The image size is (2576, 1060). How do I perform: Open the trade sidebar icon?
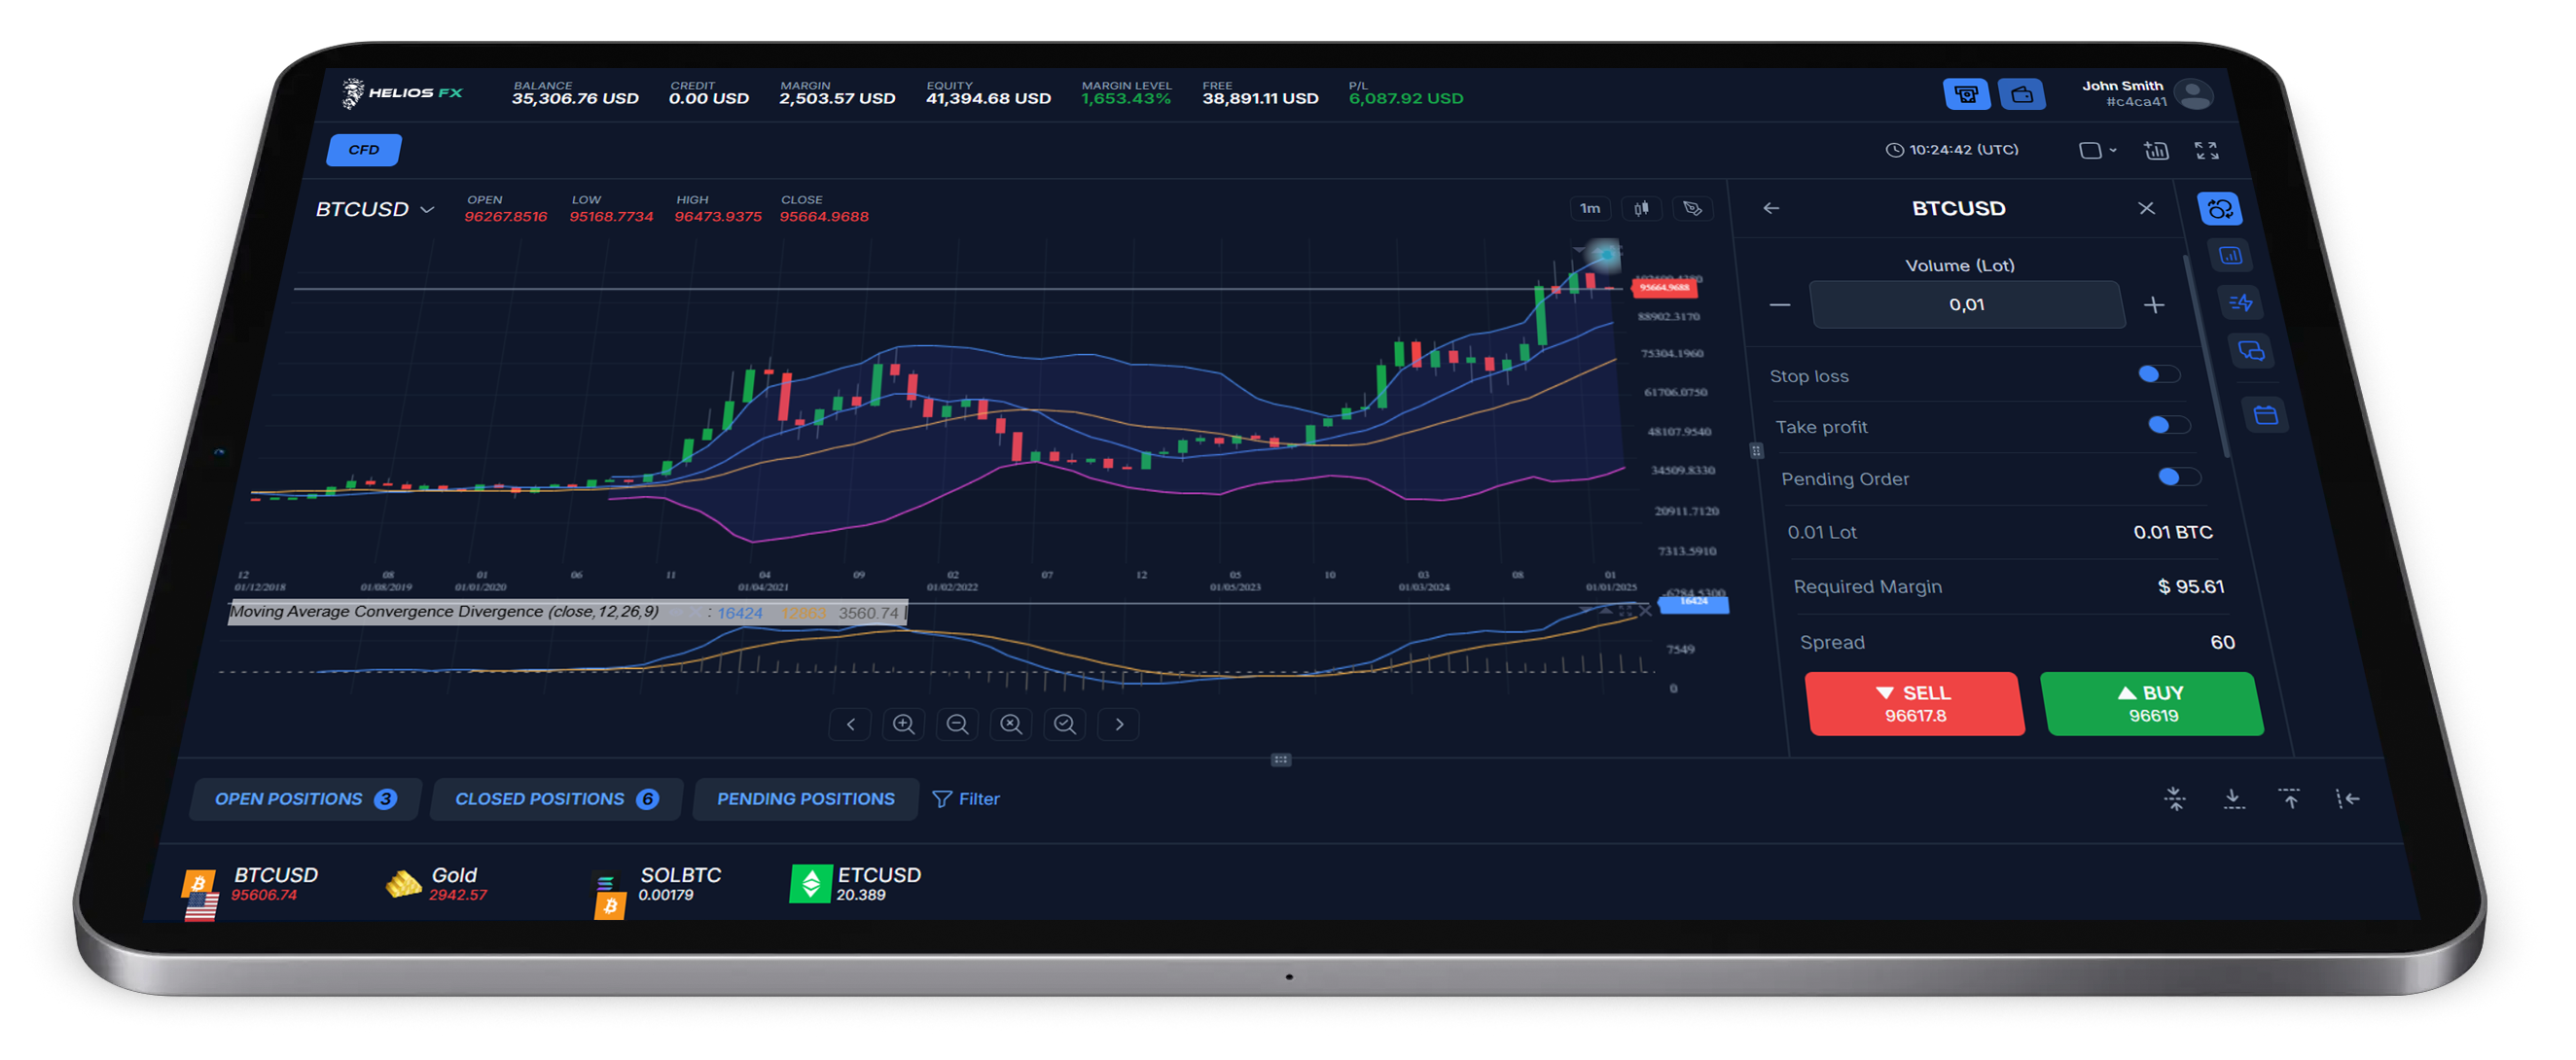2219,209
